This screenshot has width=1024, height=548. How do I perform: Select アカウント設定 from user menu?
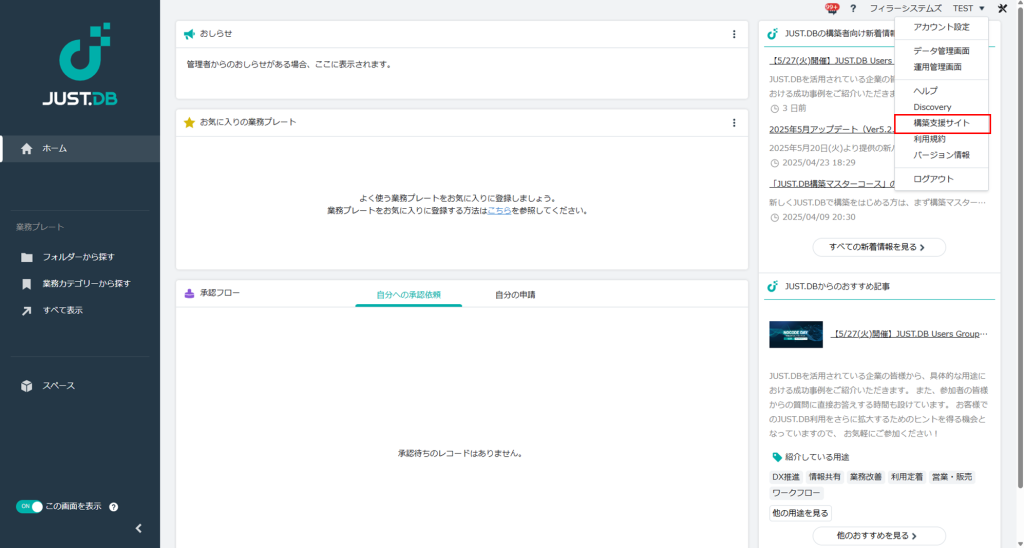(x=941, y=27)
